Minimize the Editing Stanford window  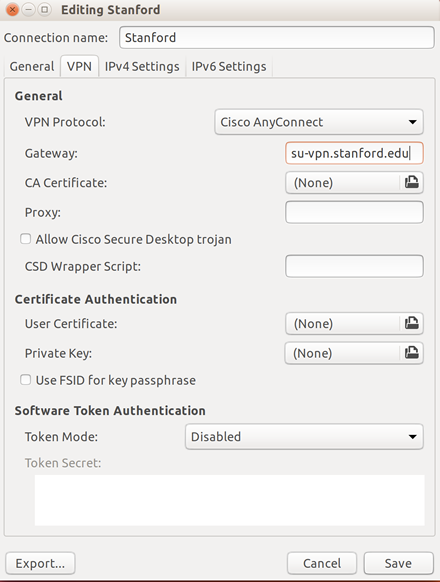click(29, 10)
